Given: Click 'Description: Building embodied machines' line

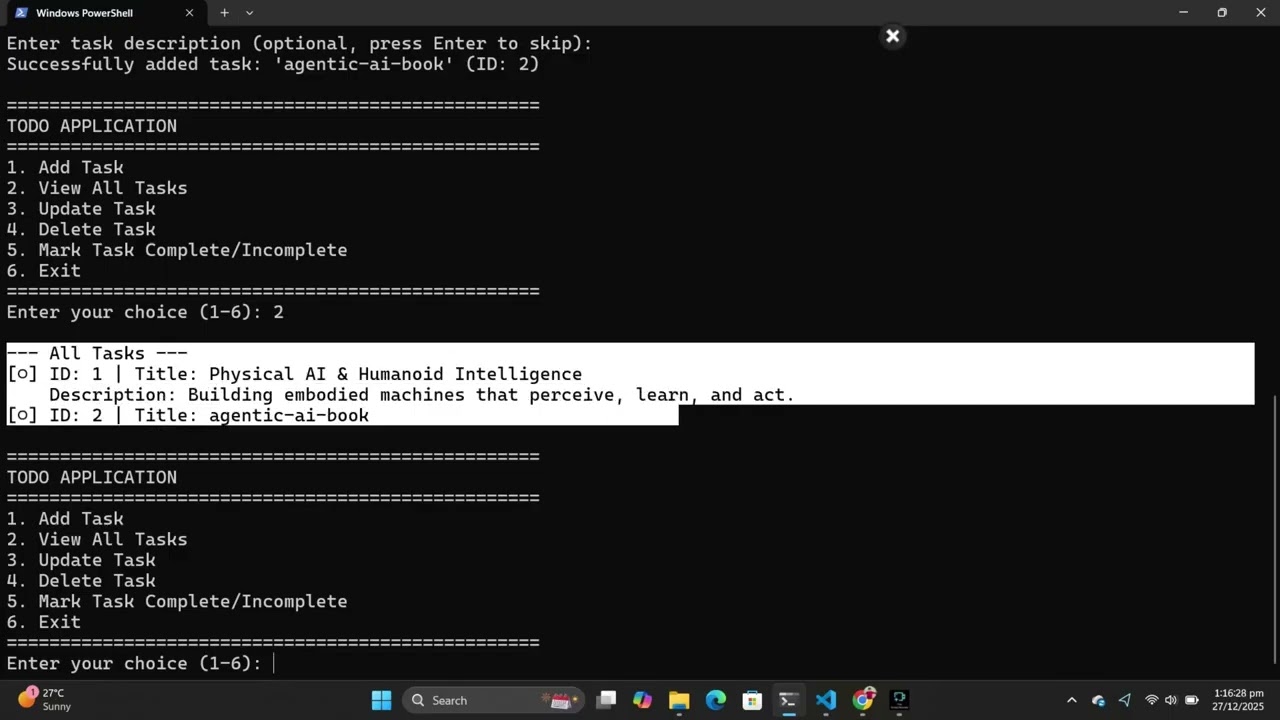Looking at the screenshot, I should (421, 395).
